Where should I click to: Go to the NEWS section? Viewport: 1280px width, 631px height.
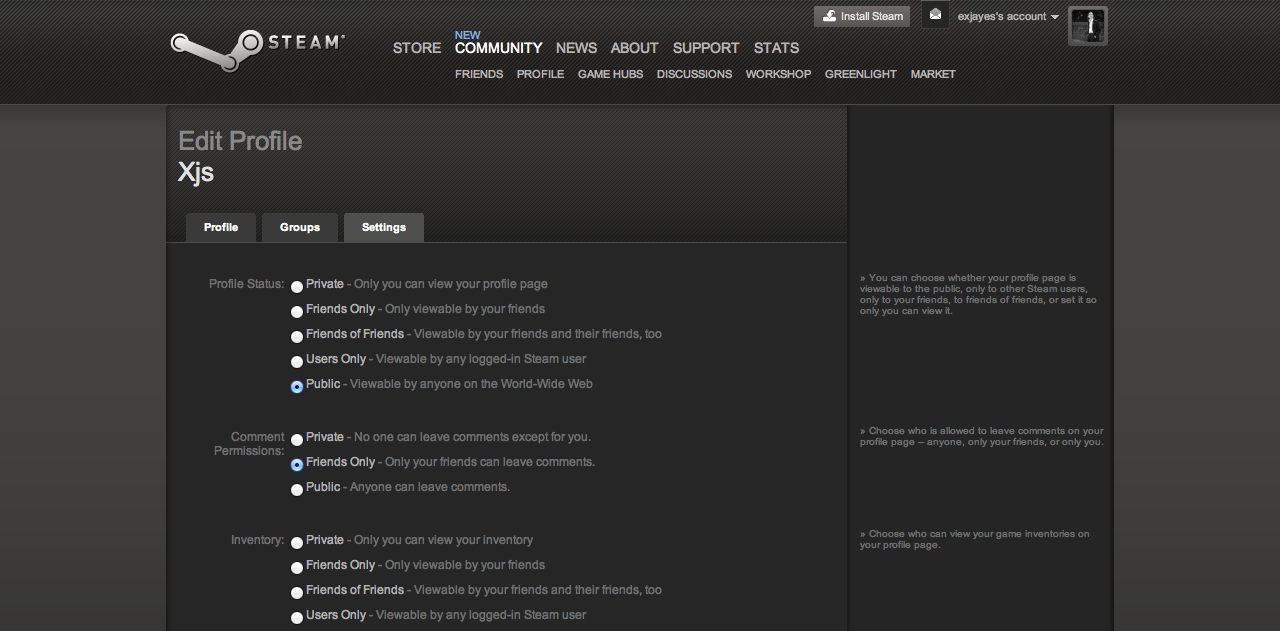[x=576, y=48]
